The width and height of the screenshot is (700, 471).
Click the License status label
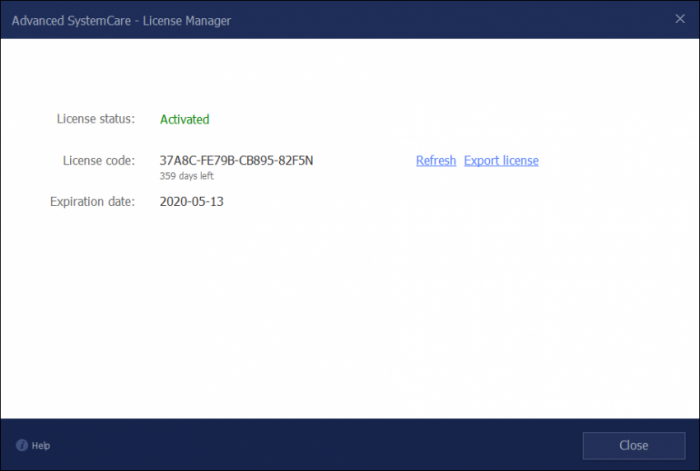tap(96, 119)
